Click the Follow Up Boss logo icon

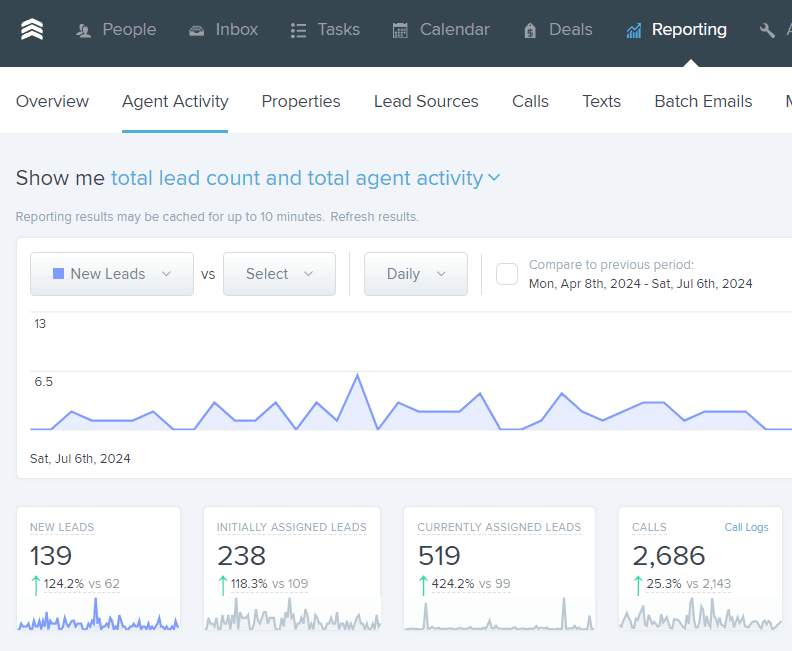click(32, 29)
